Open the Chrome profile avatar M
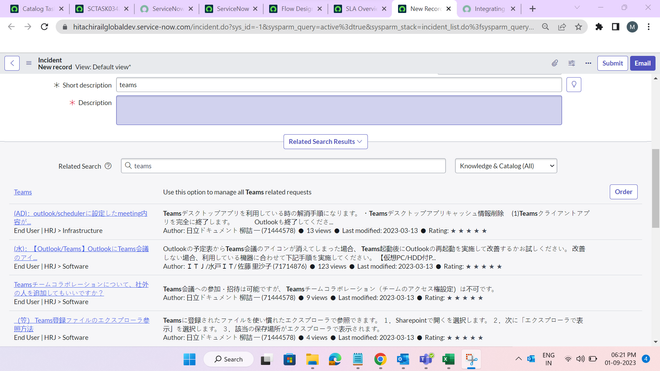Screen dimensions: 660x371 [x=632, y=27]
